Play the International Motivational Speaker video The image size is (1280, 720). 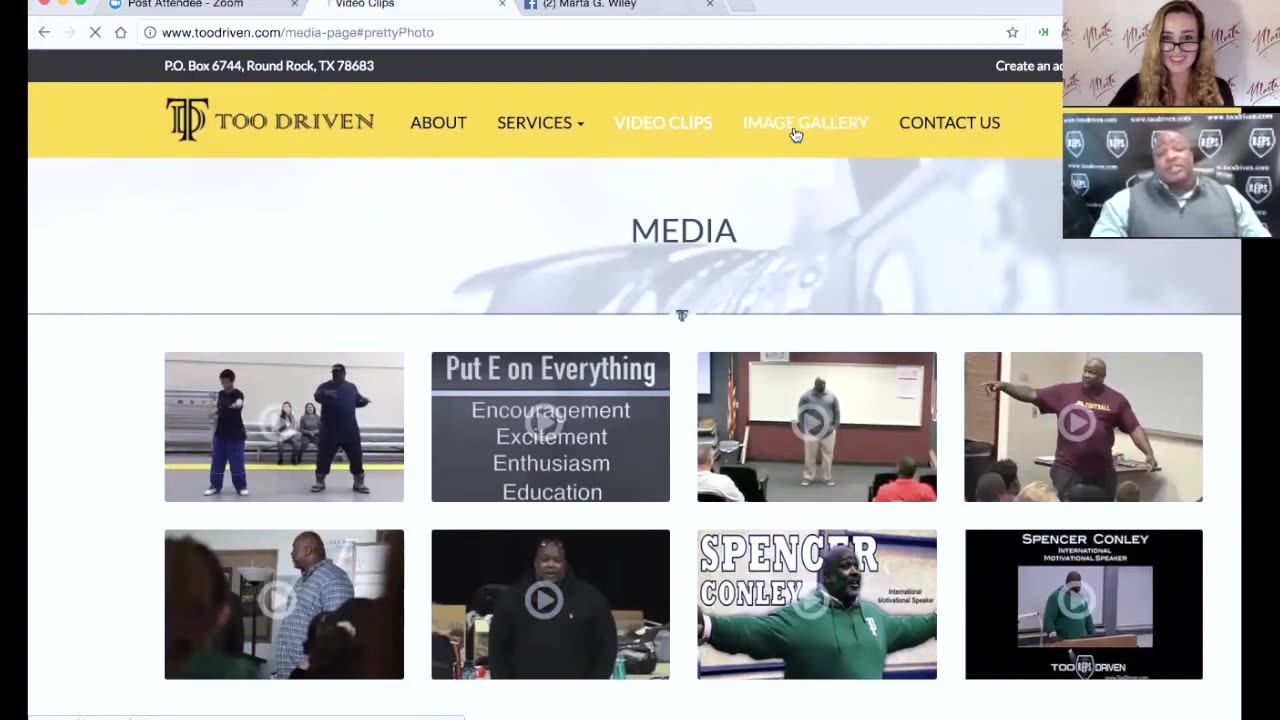tap(1083, 604)
